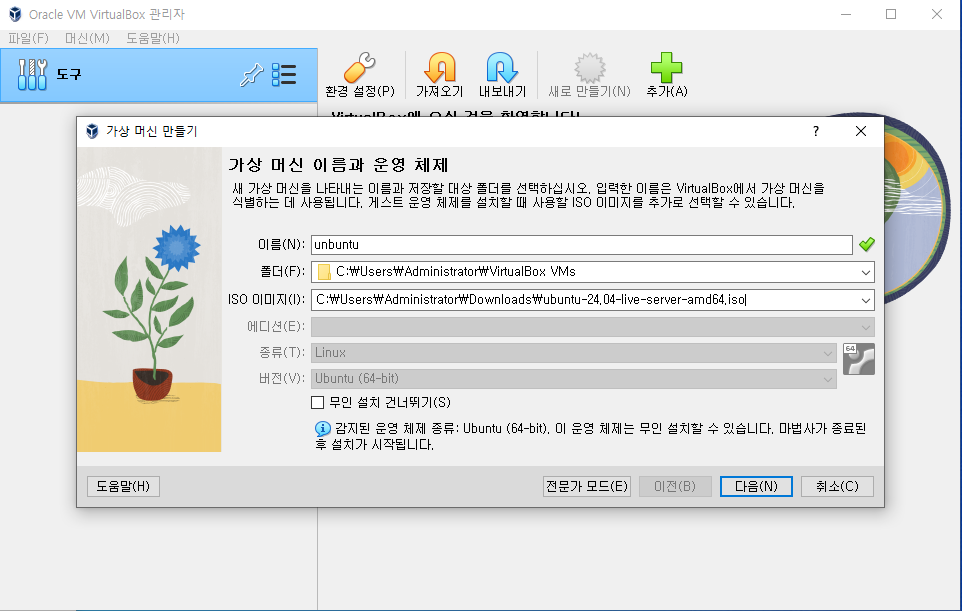Open the 도움말(H) menu in menu bar
The height and width of the screenshot is (611, 962).
coord(153,38)
